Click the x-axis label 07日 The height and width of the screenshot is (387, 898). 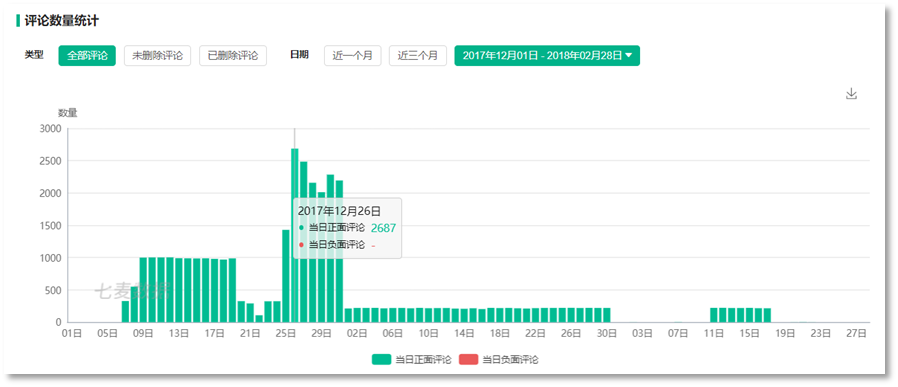(x=678, y=333)
